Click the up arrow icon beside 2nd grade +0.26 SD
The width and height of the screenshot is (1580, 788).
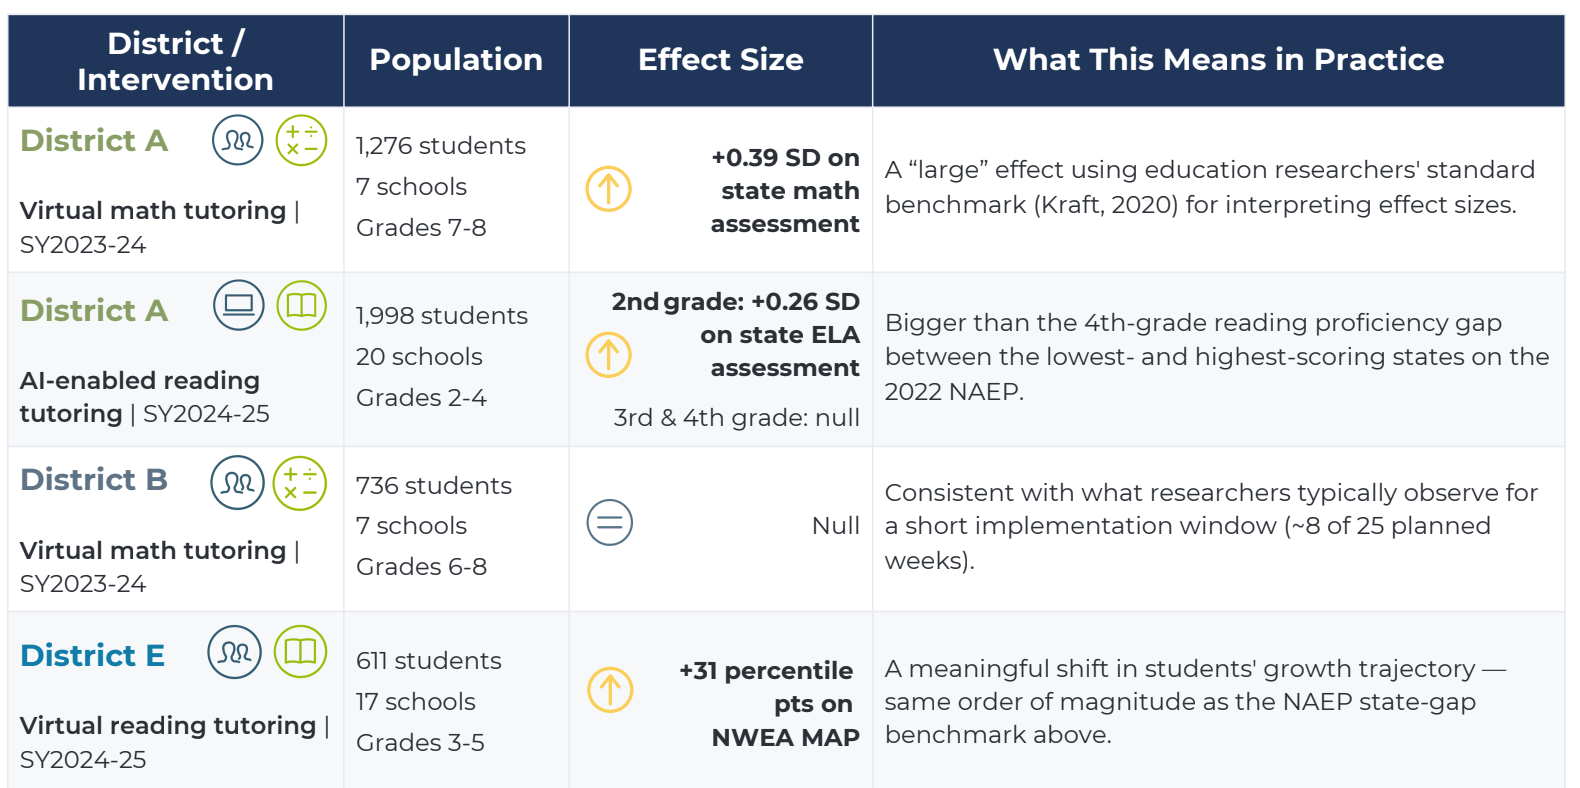609,354
